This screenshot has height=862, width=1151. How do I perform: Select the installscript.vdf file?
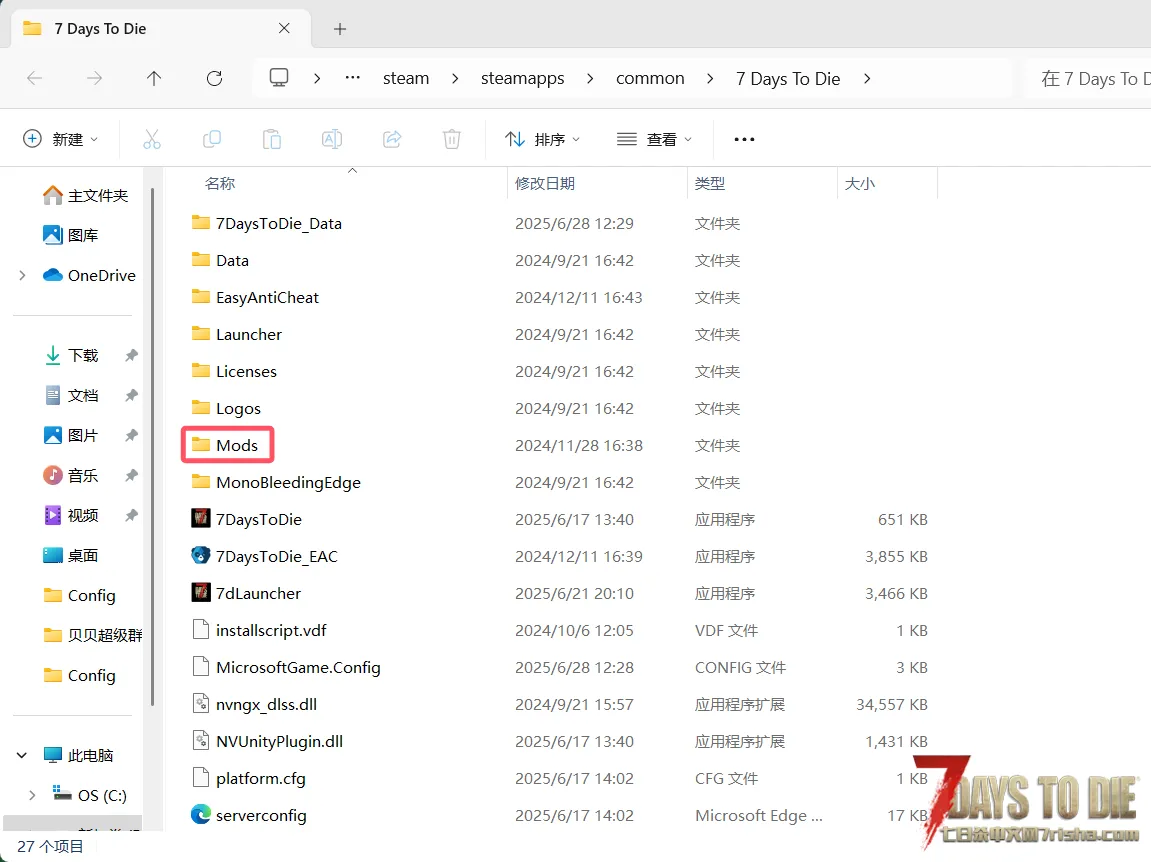(258, 630)
